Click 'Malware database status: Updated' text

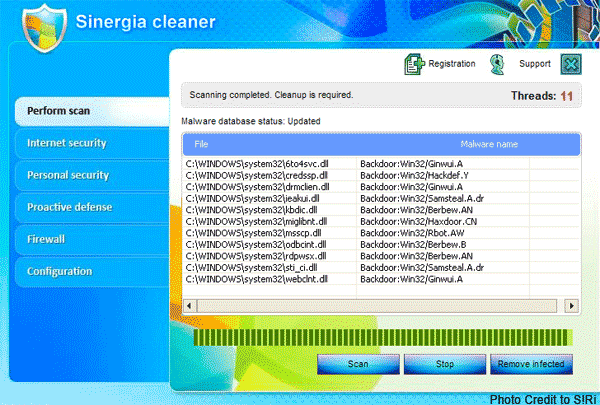point(251,121)
